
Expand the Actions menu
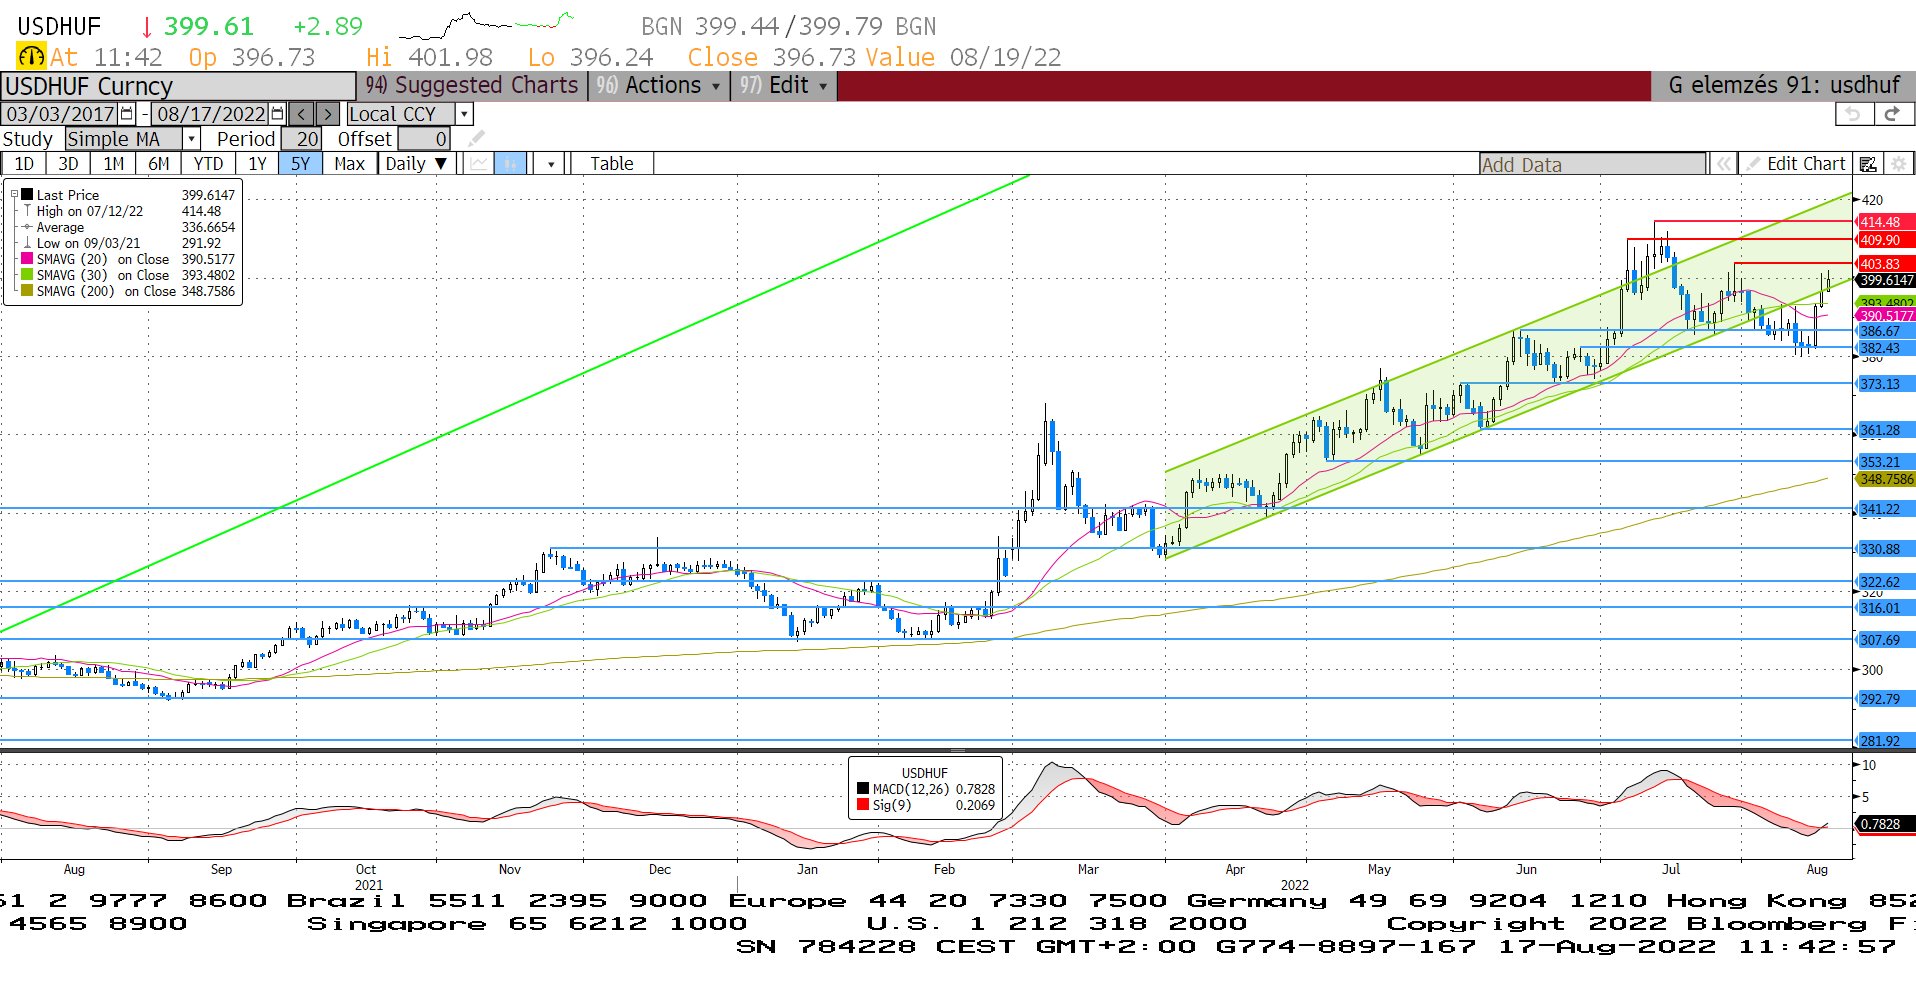(x=658, y=86)
